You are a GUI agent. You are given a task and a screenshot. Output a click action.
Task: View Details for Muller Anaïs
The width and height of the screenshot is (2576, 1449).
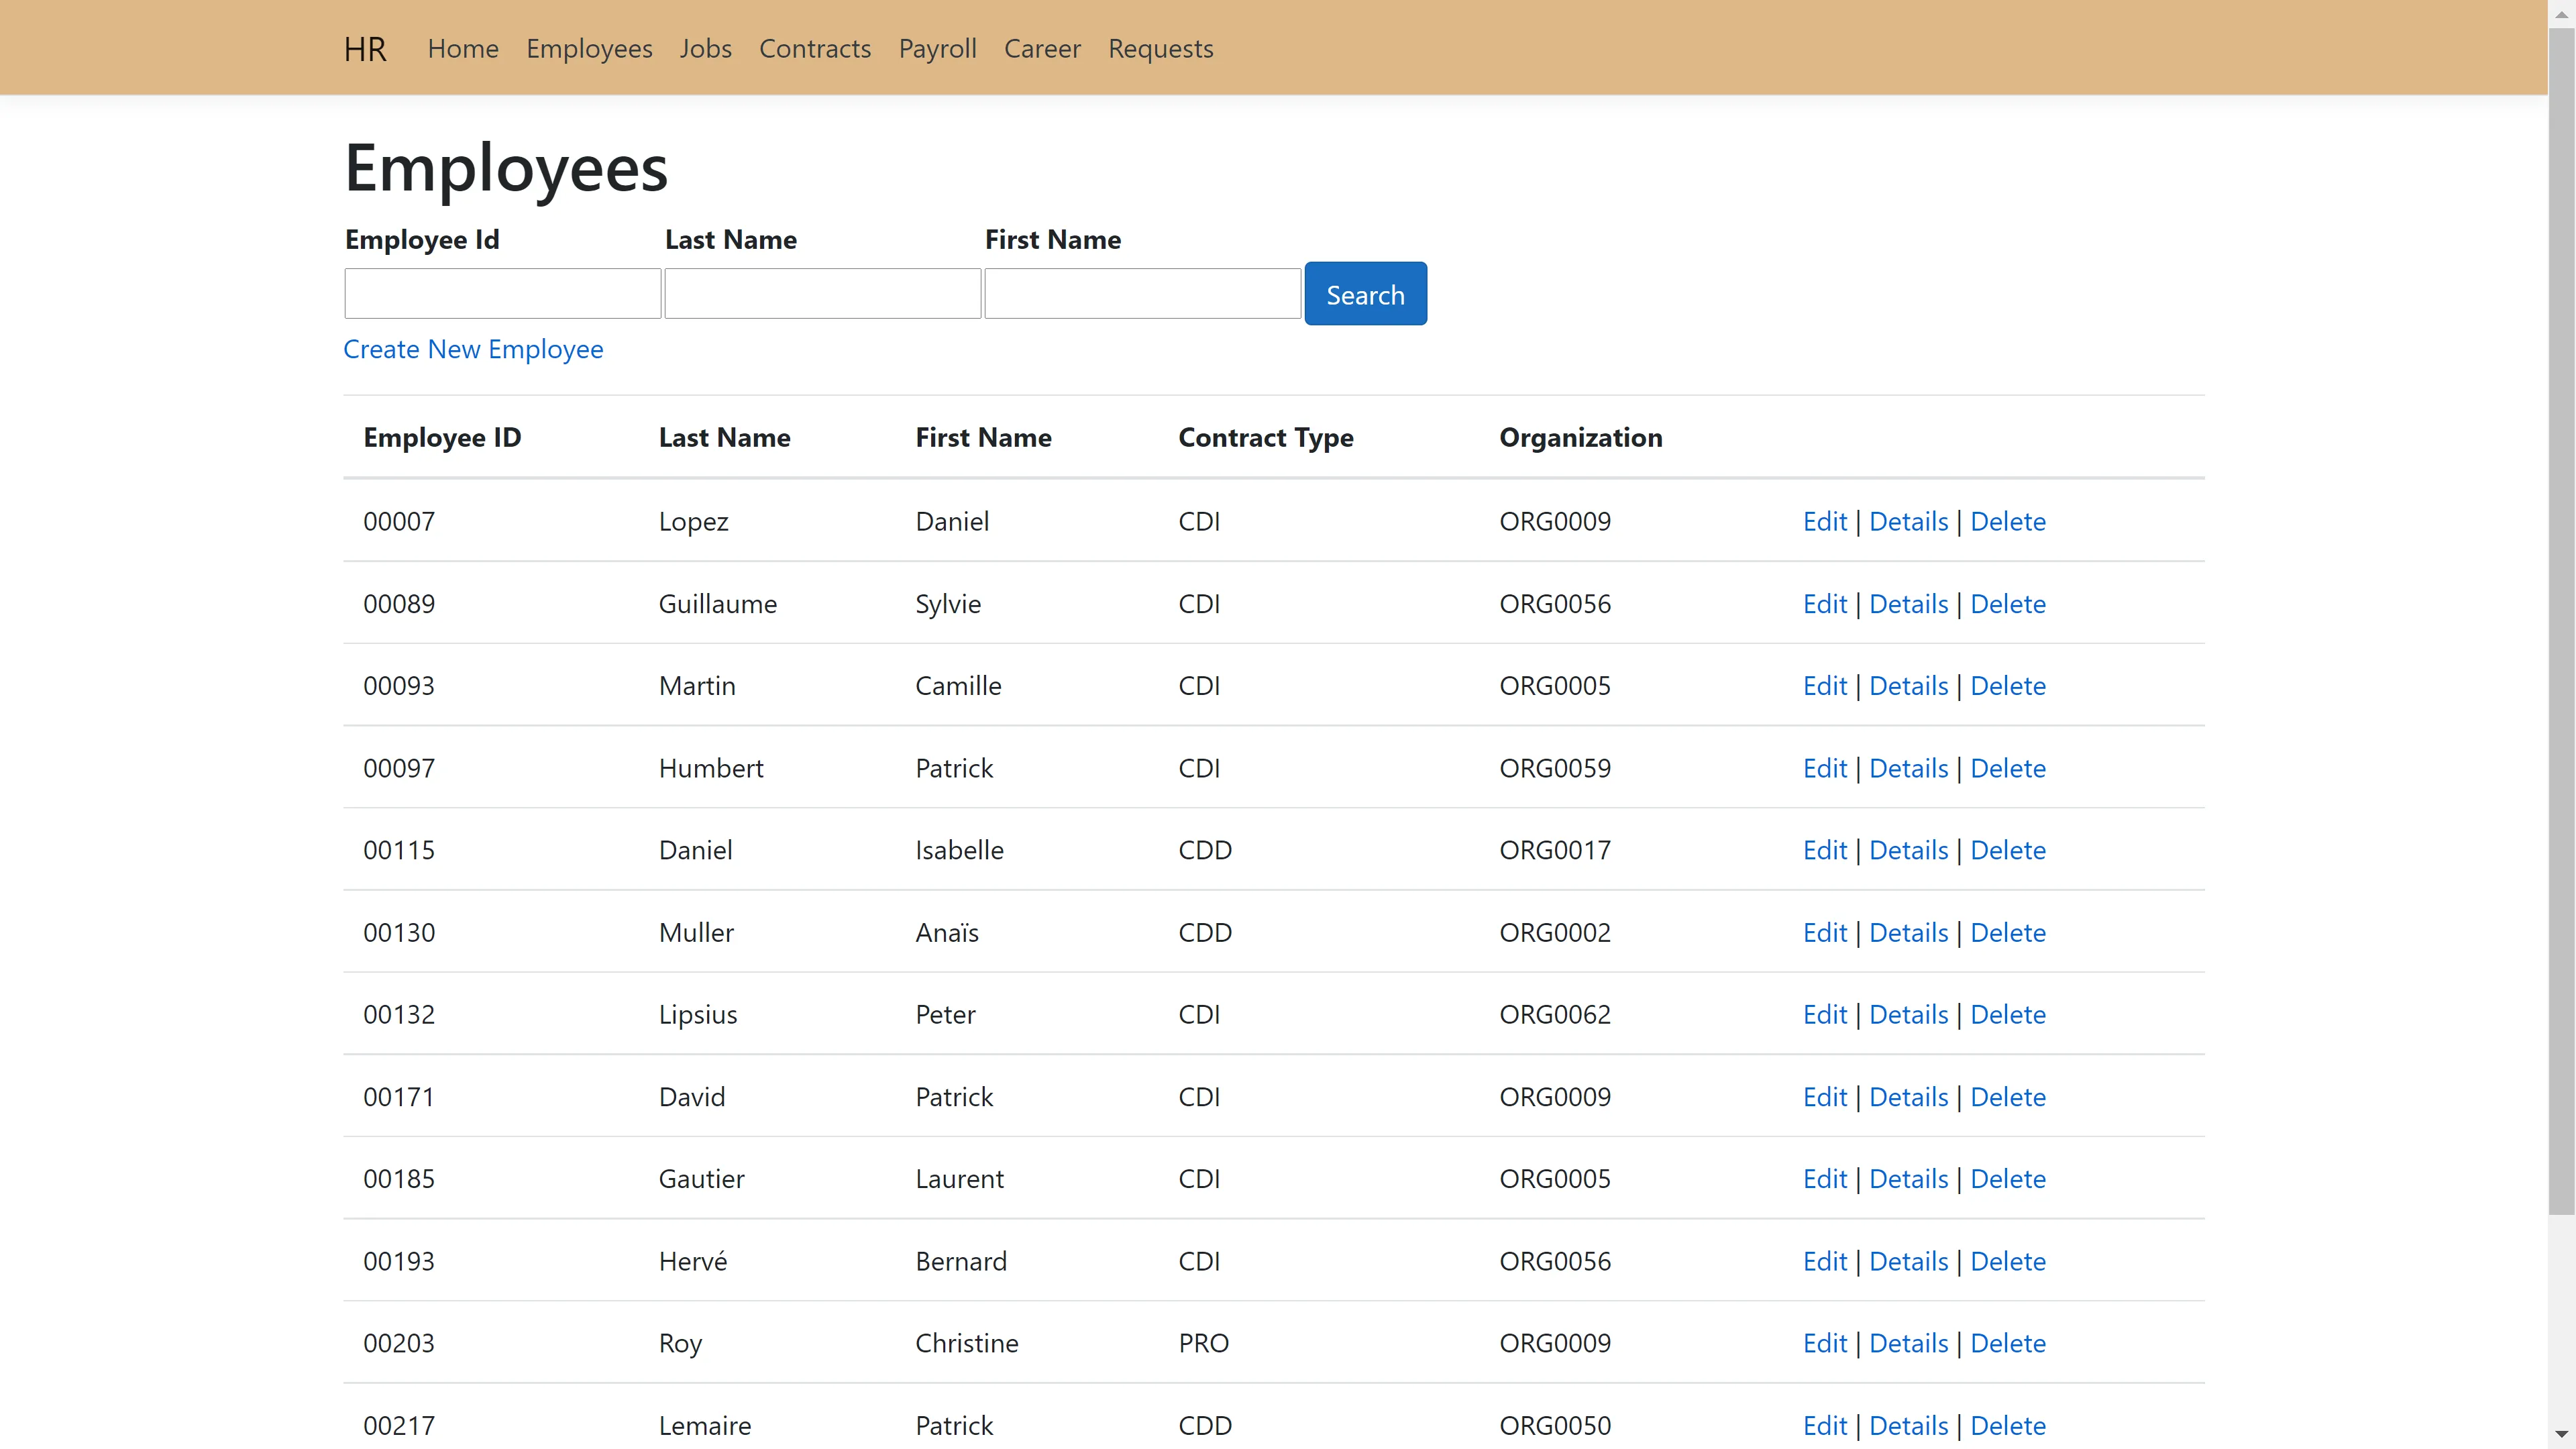[x=1908, y=932]
